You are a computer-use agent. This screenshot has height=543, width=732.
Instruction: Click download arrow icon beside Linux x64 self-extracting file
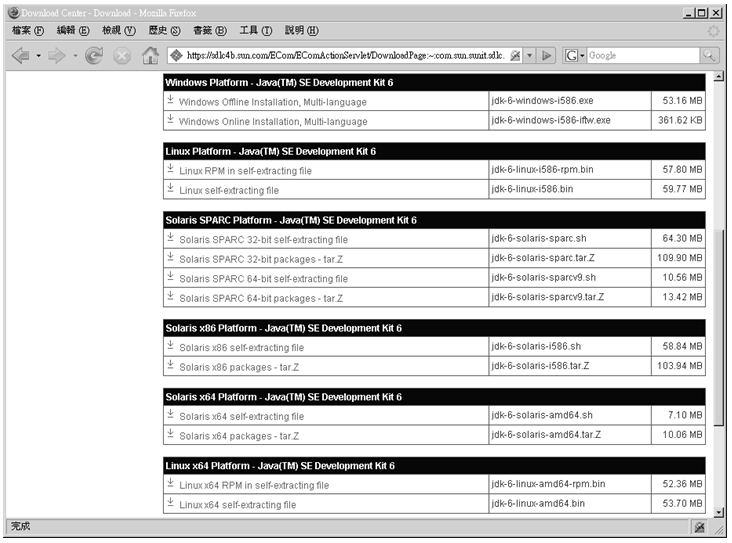coord(170,502)
